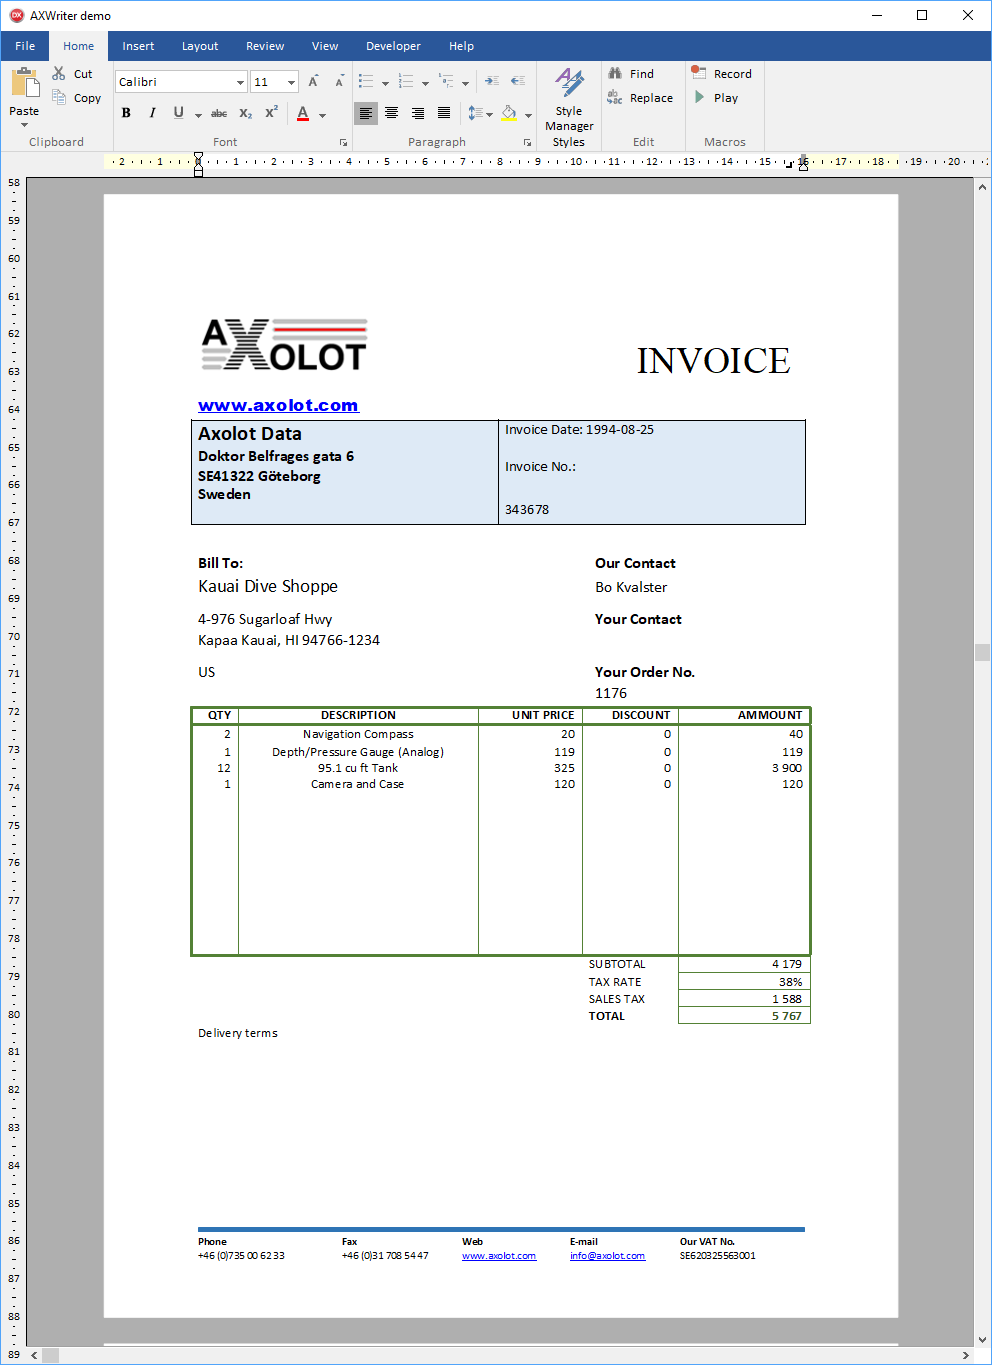Switch to the Layout tab
This screenshot has height=1365, width=992.
point(200,46)
